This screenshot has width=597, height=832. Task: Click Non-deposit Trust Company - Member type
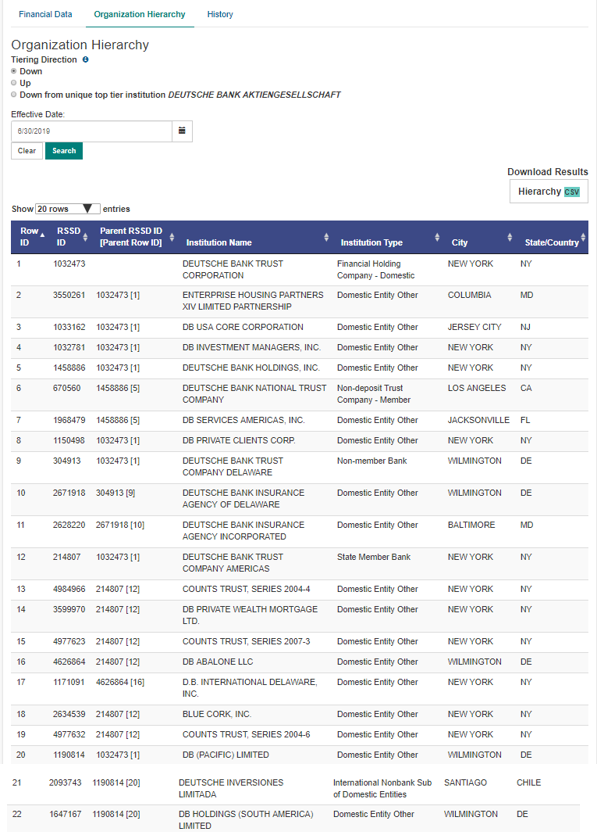(374, 394)
